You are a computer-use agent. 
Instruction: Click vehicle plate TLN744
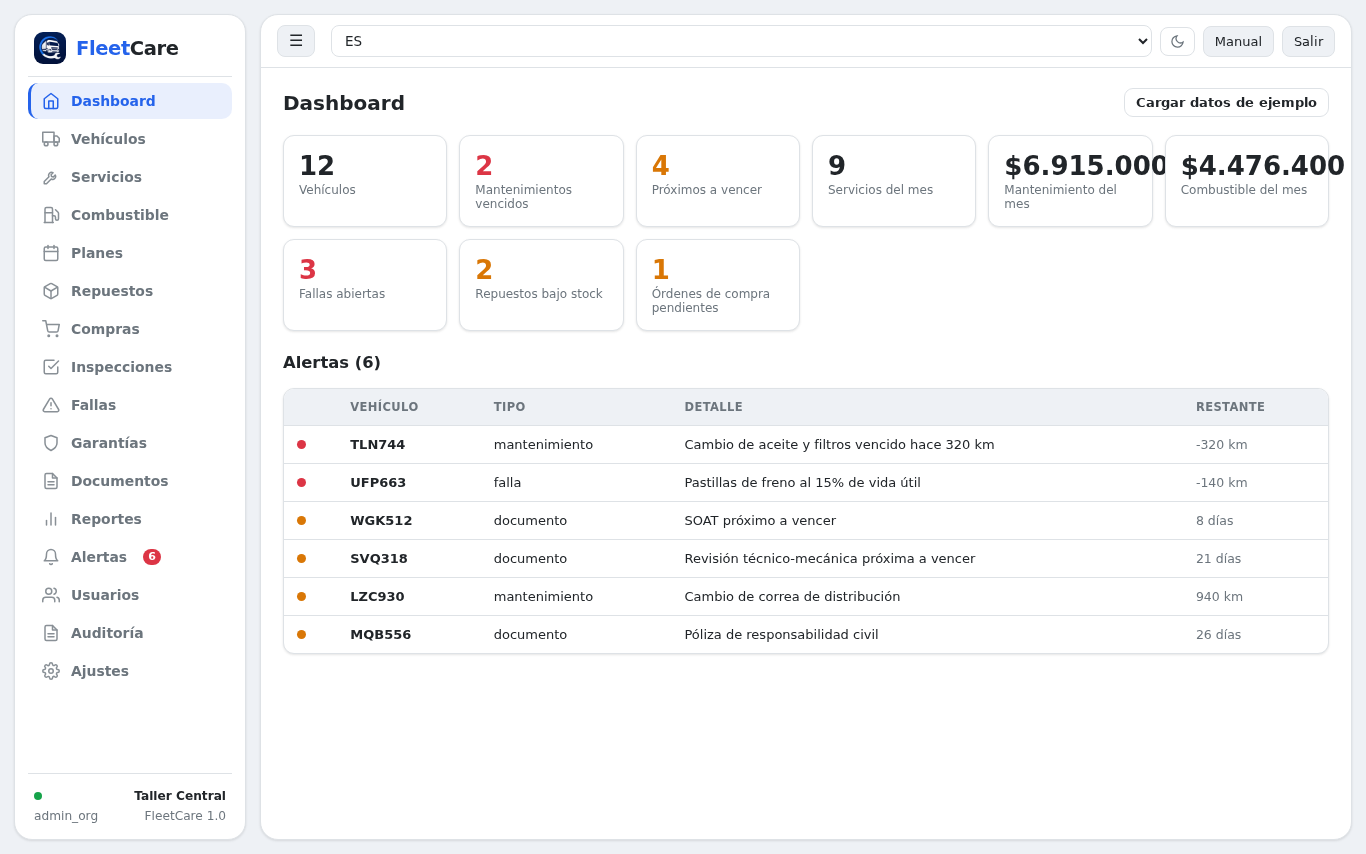tap(377, 445)
